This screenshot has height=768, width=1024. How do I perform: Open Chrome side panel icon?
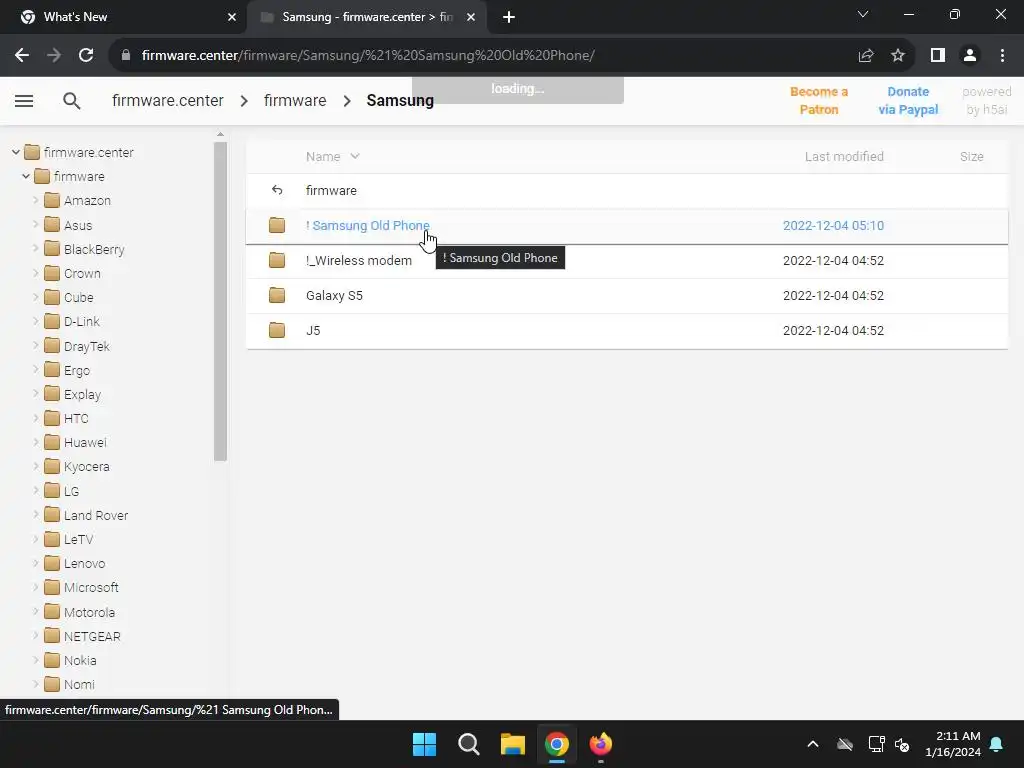point(938,56)
